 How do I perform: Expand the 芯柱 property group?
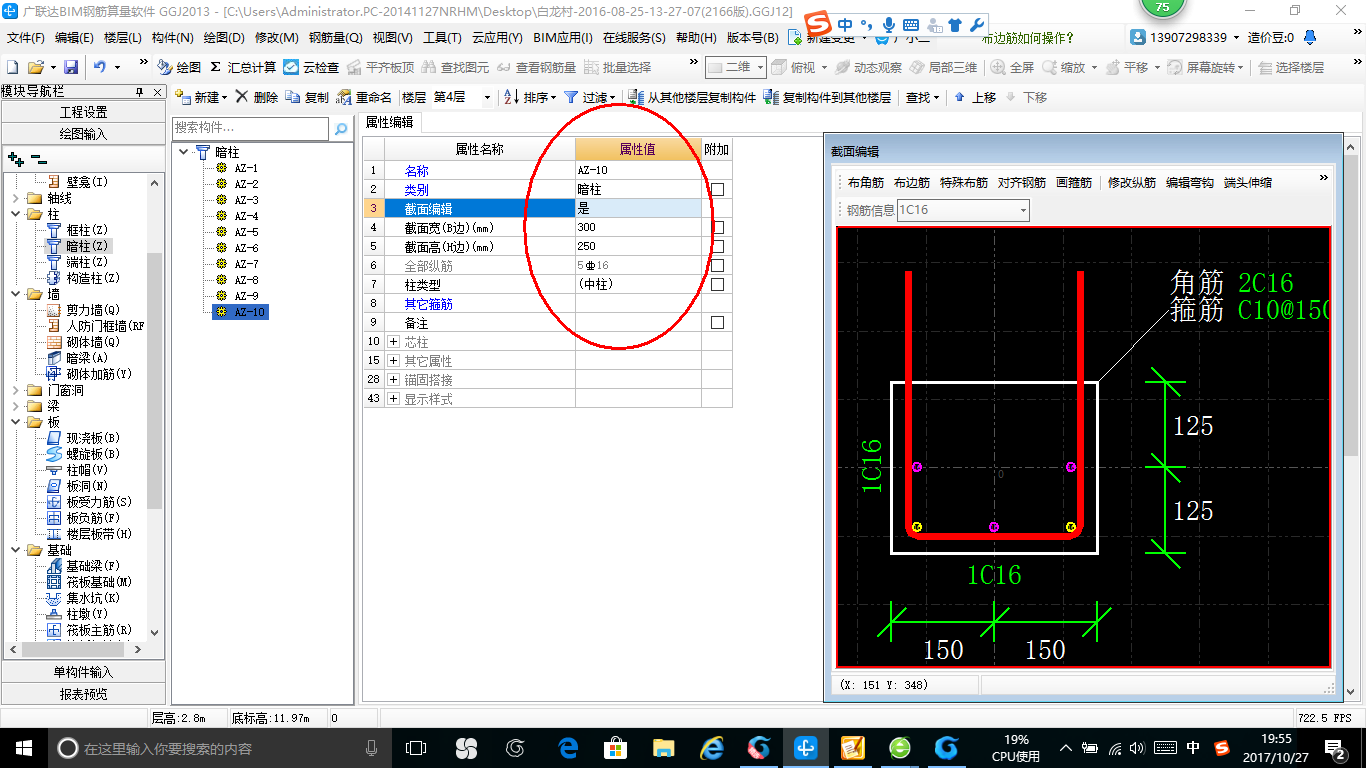pos(394,342)
